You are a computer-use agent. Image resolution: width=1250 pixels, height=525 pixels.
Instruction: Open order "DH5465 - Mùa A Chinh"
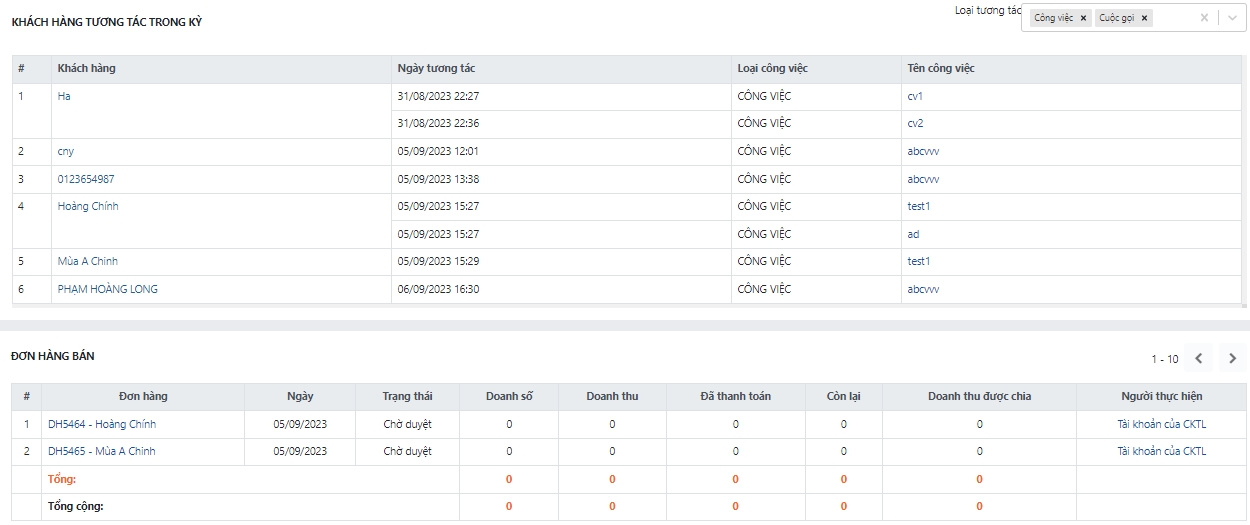tap(102, 451)
